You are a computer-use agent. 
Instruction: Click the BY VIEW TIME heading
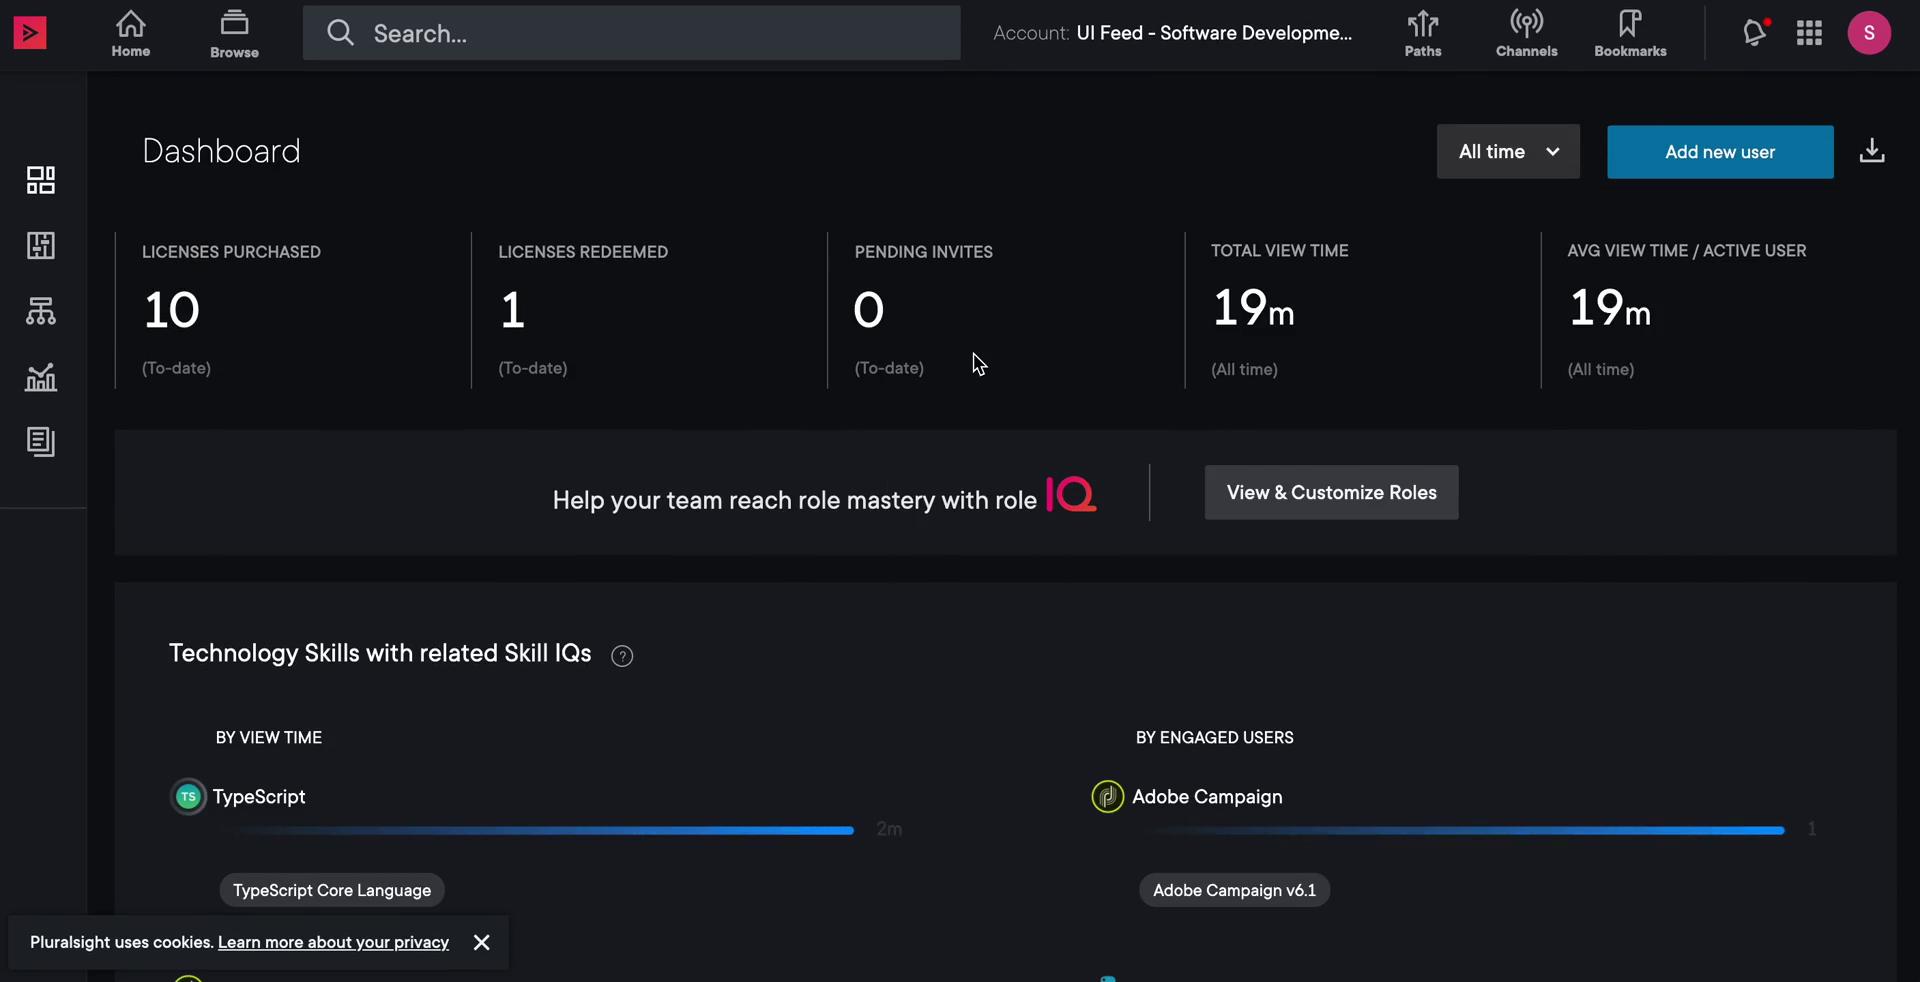[269, 738]
